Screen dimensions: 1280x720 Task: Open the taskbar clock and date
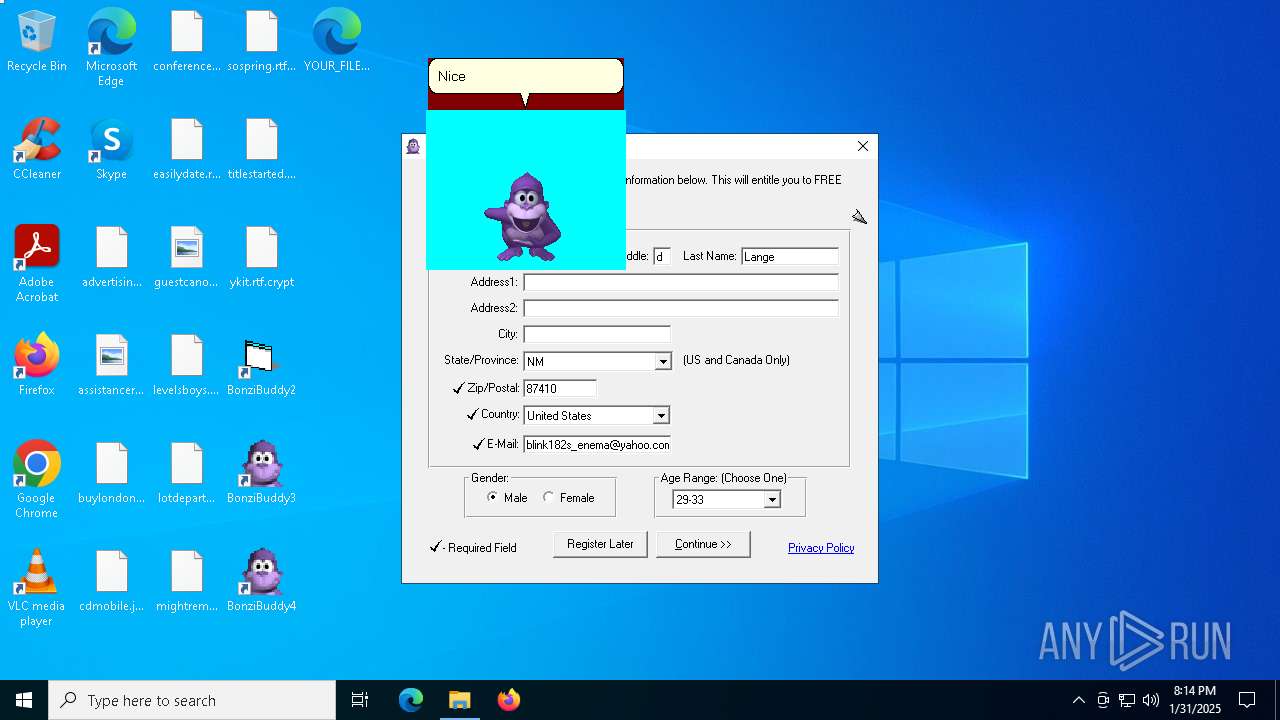tap(1195, 700)
